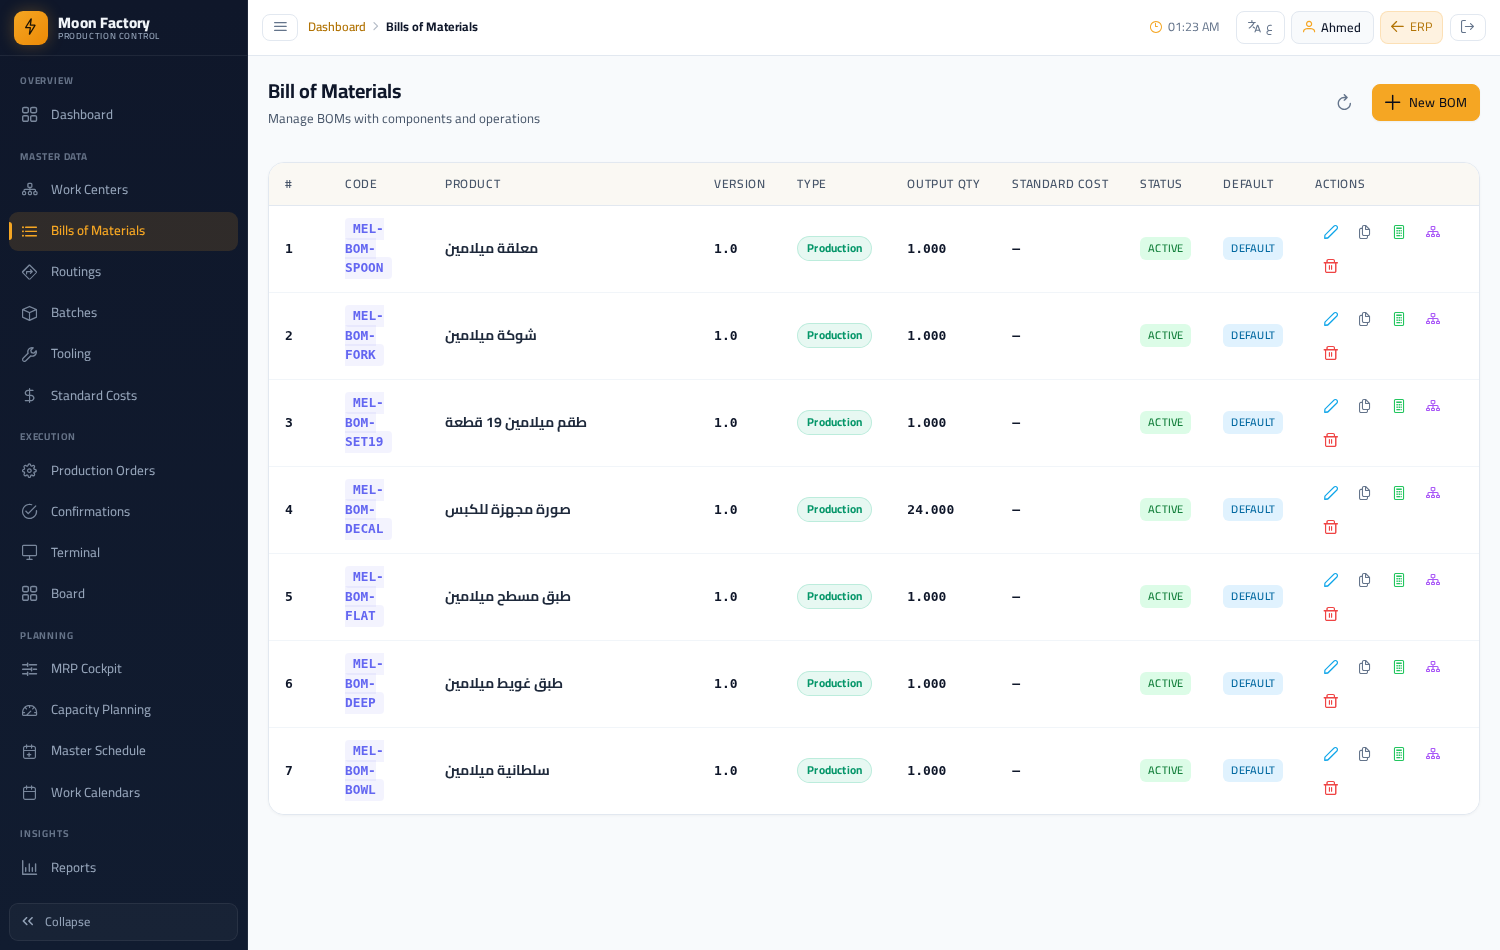The width and height of the screenshot is (1500, 950).
Task: Copy the MEL-BOM-FORK BOM using duplicate icon
Action: (1365, 319)
